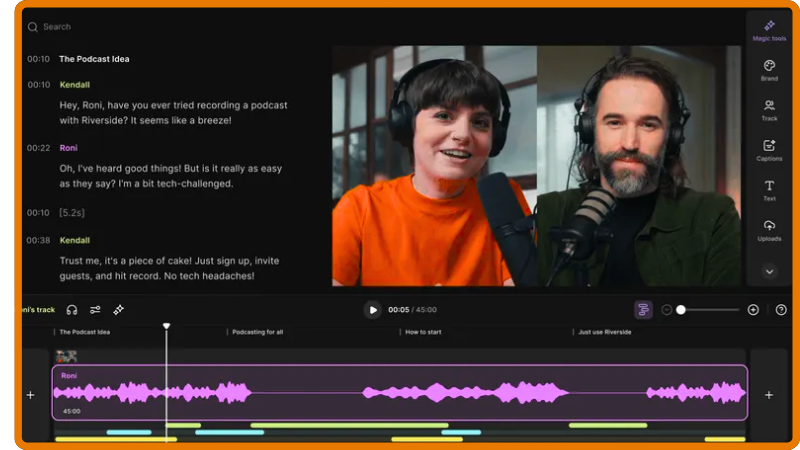Open the Magic tools panel
Image resolution: width=800 pixels, height=450 pixels.
[x=769, y=30]
